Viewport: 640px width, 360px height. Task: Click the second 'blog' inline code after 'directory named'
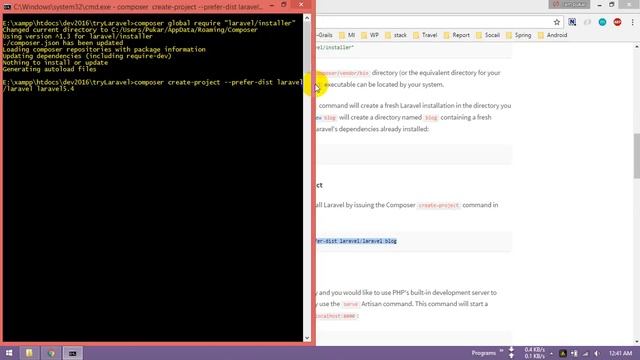pyautogui.click(x=431, y=118)
